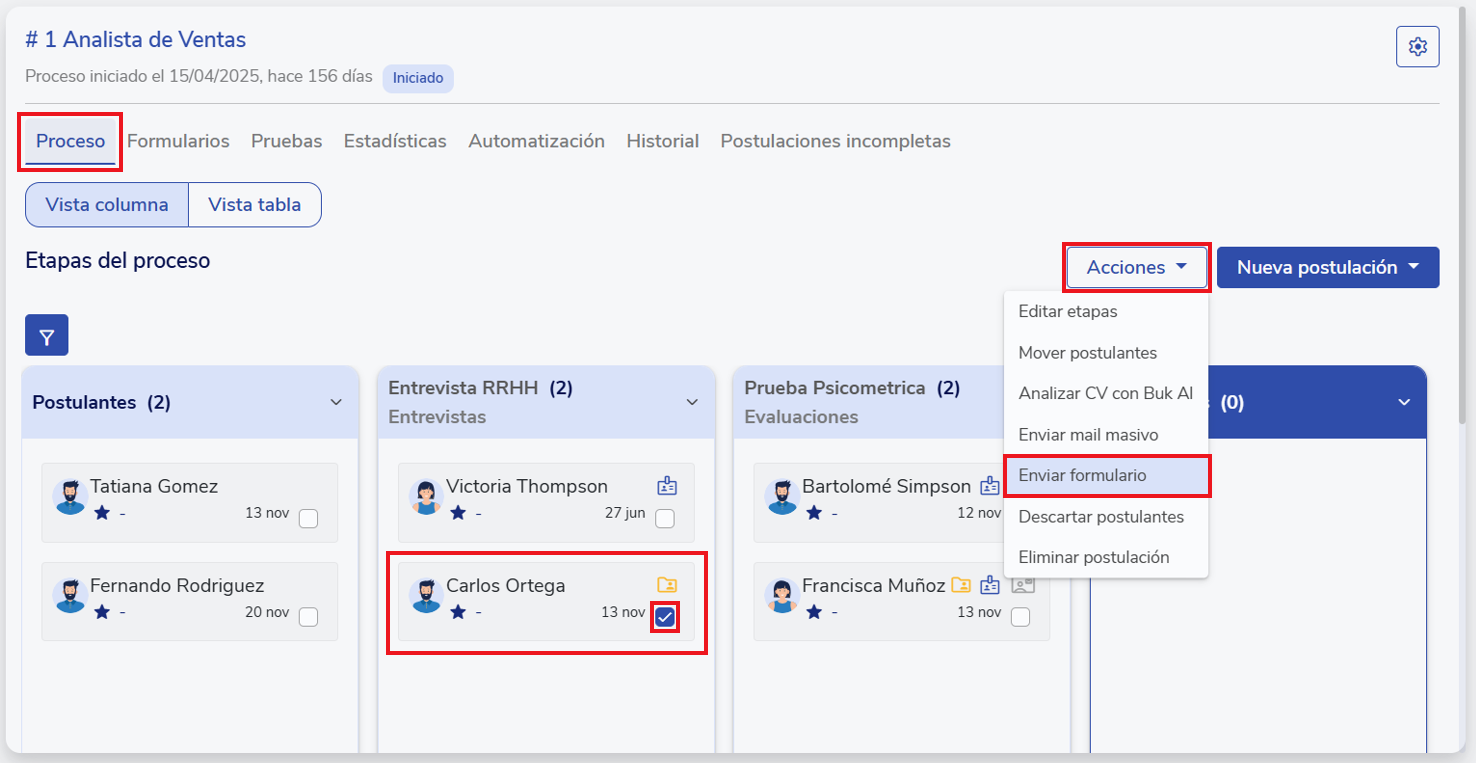Click the folder icon on Carlos Ortega's card
Image resolution: width=1476 pixels, height=763 pixels.
(x=667, y=585)
